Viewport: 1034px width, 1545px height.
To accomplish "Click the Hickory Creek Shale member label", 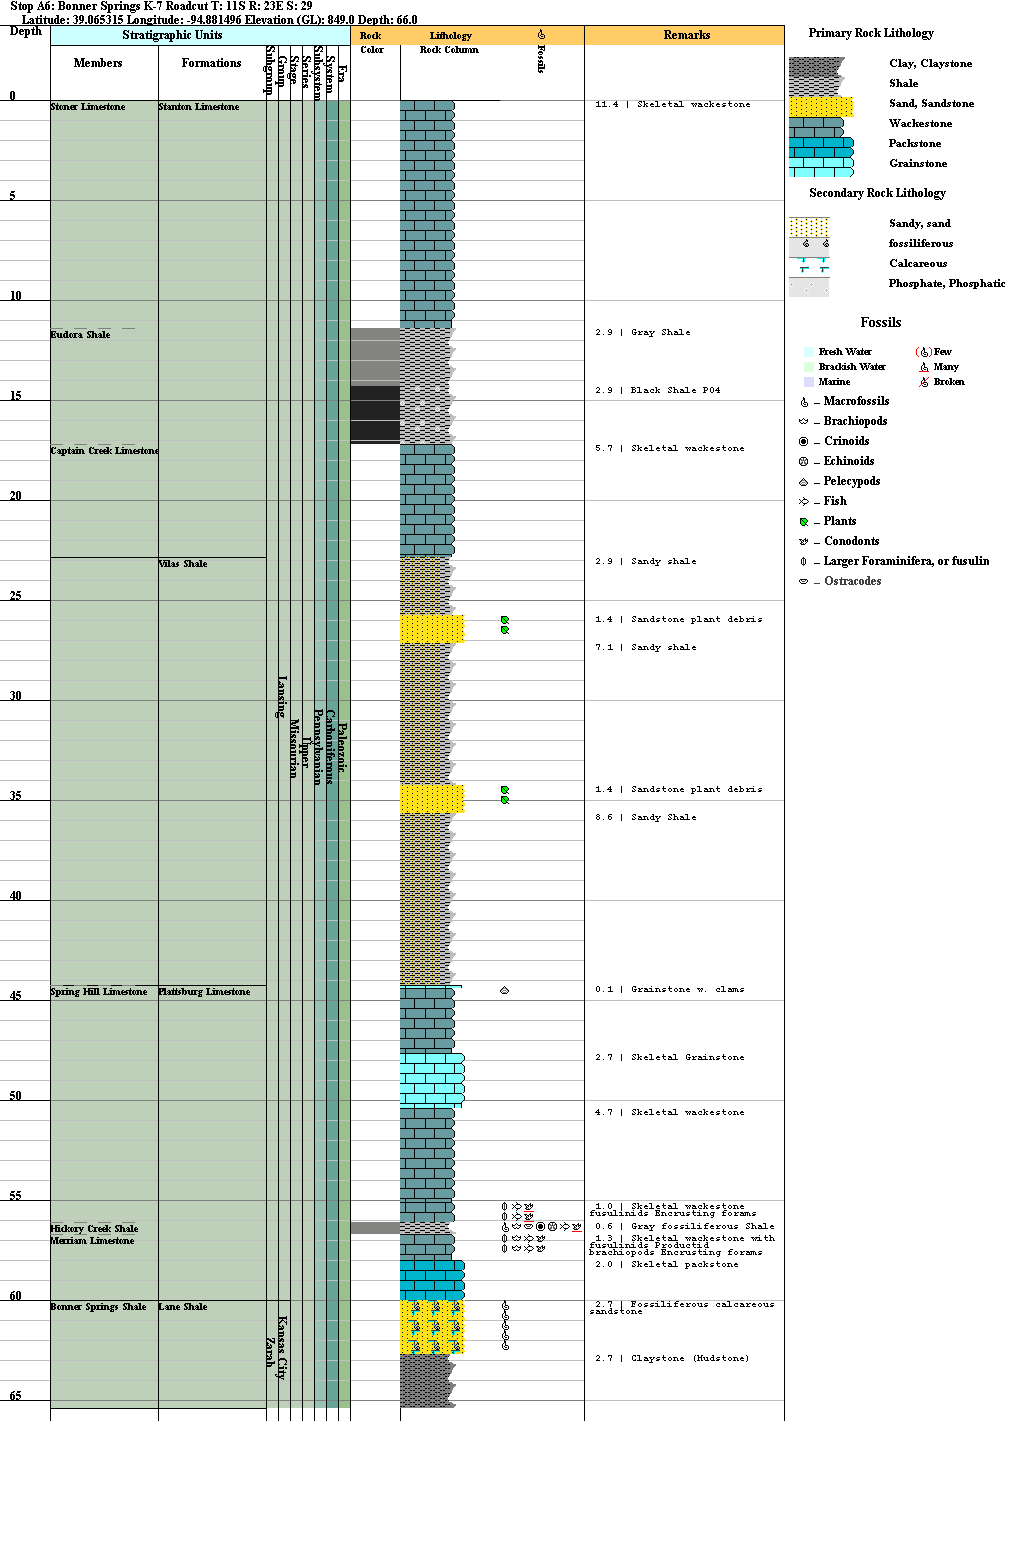I will point(95,1229).
